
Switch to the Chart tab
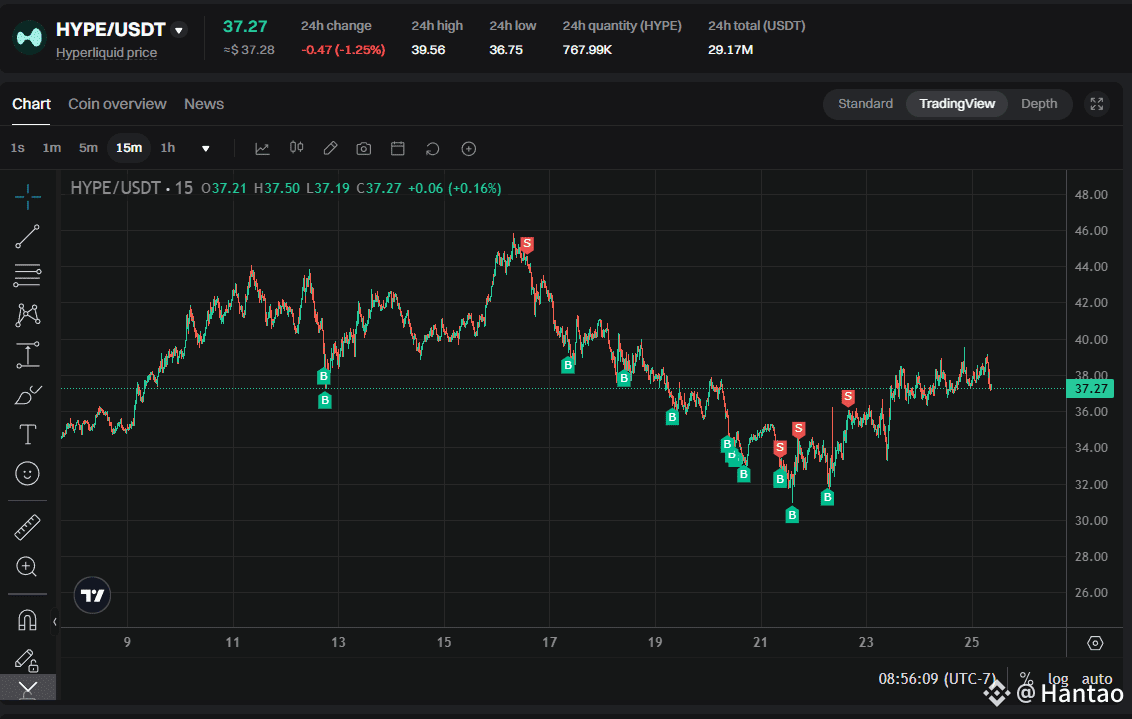click(31, 104)
